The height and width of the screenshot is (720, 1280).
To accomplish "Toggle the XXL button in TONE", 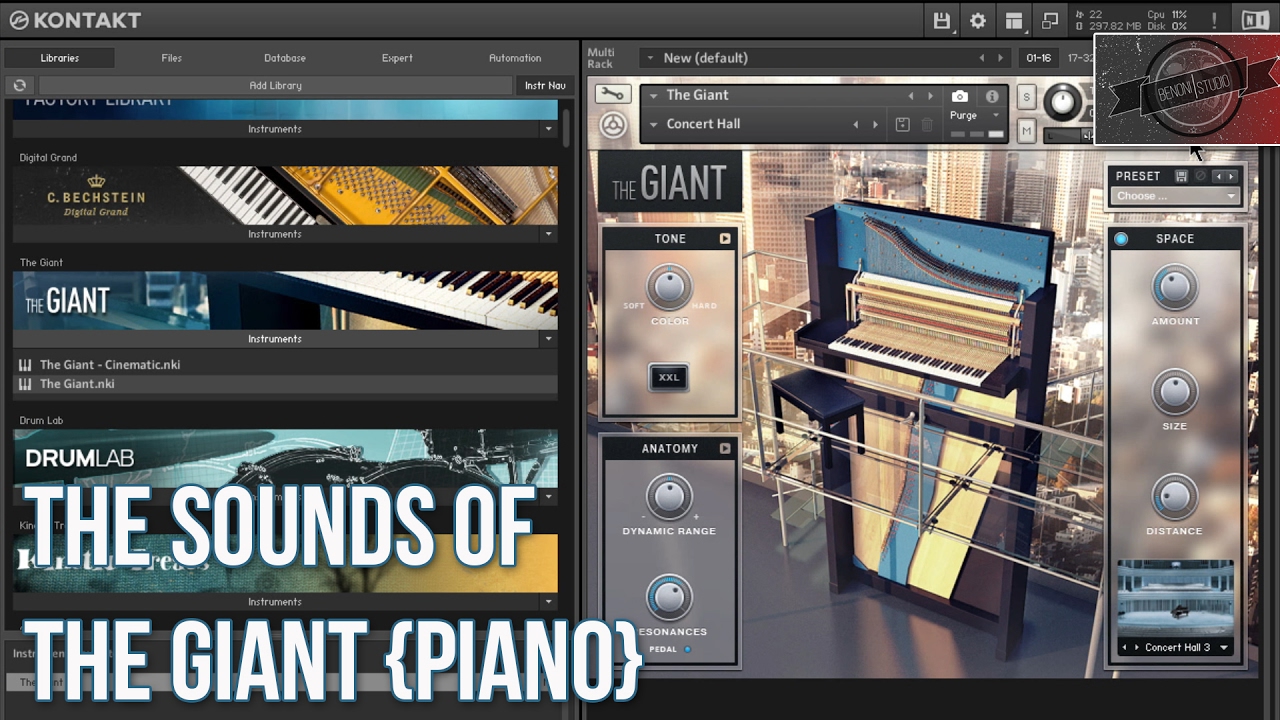I will [x=668, y=378].
